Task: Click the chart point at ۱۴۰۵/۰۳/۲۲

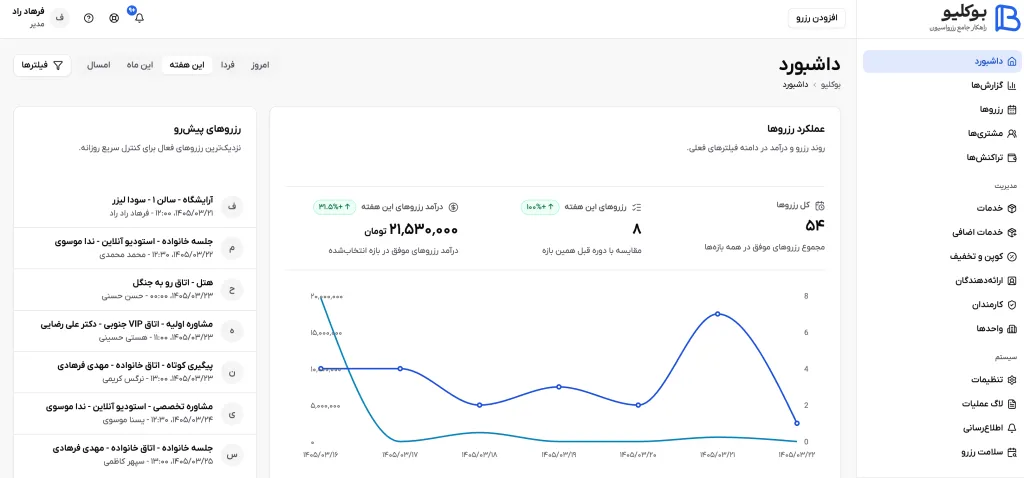Action: tap(797, 423)
